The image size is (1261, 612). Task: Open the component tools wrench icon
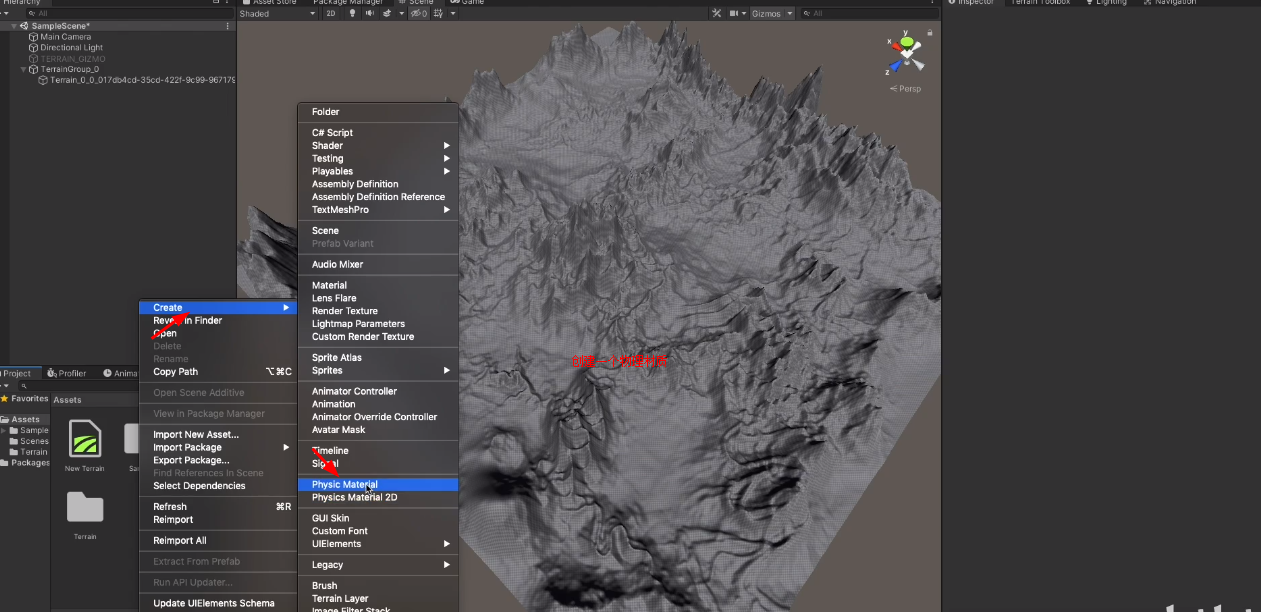[716, 14]
